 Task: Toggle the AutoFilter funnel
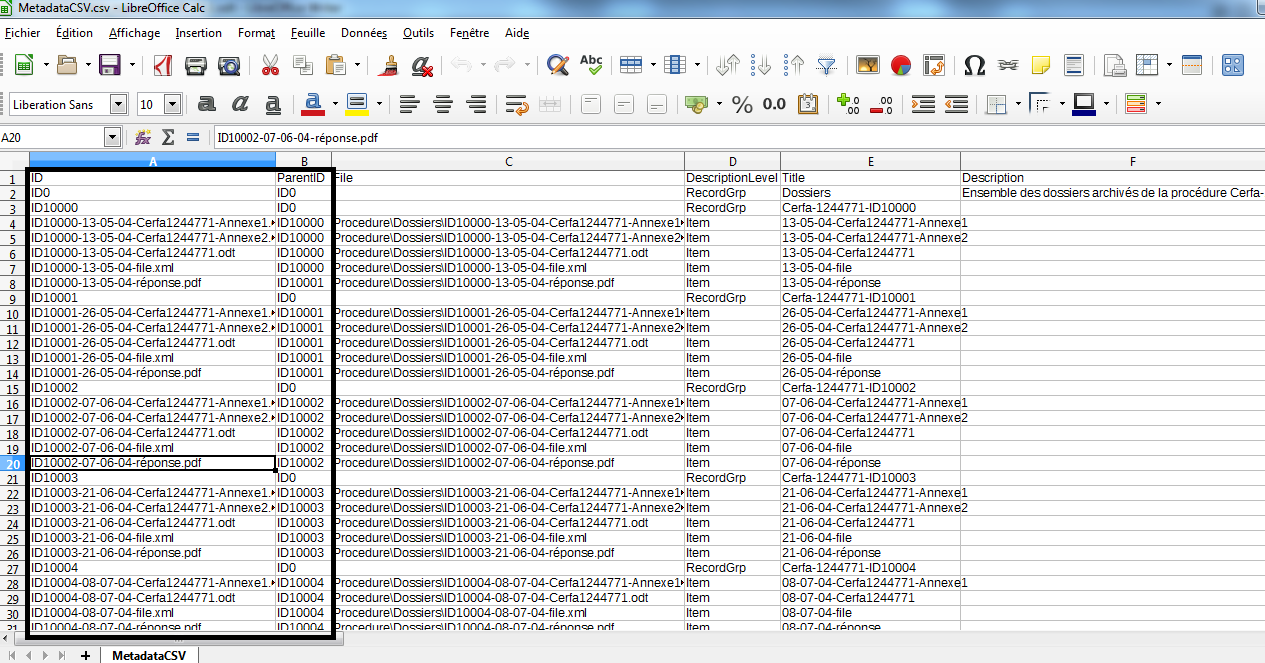point(826,66)
